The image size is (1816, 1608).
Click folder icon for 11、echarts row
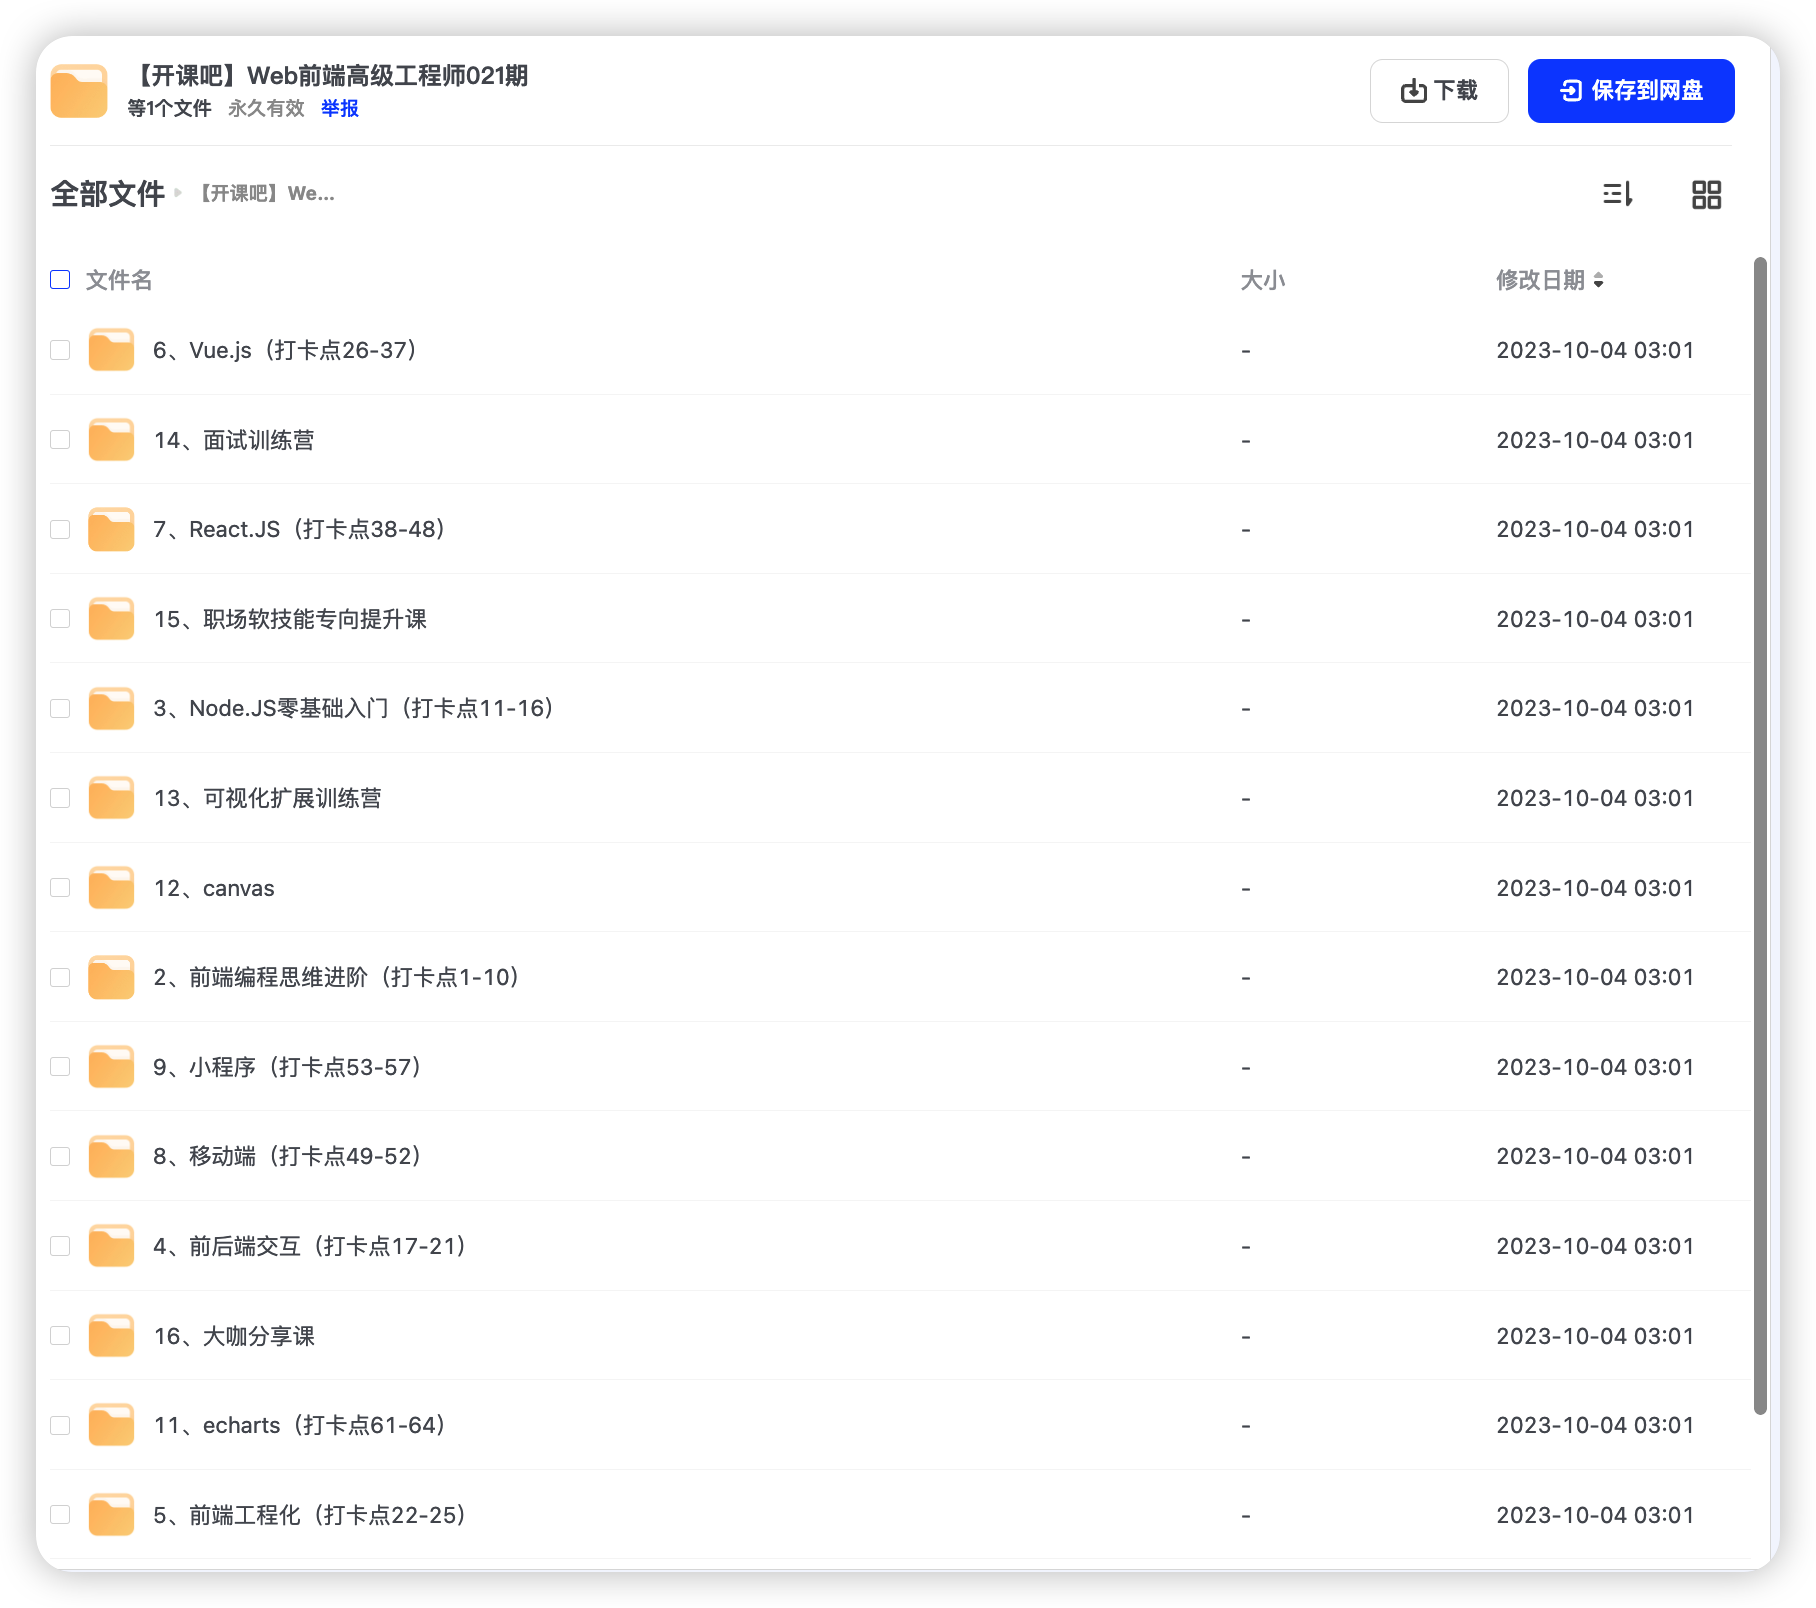click(111, 1425)
